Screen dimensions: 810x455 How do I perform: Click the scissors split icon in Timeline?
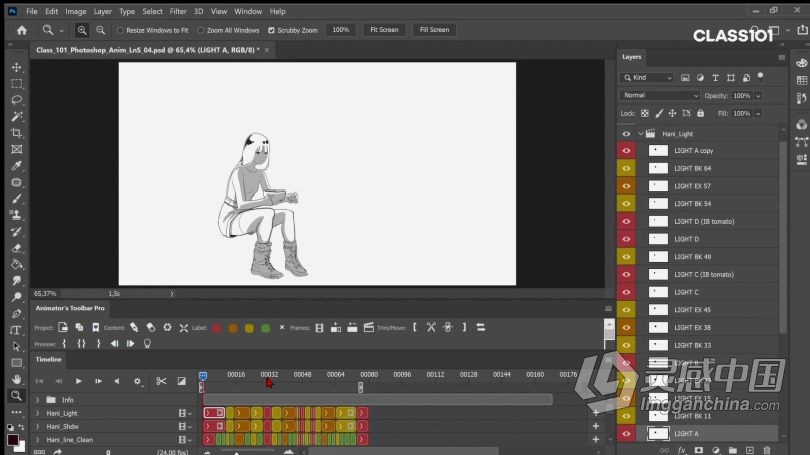(161, 381)
